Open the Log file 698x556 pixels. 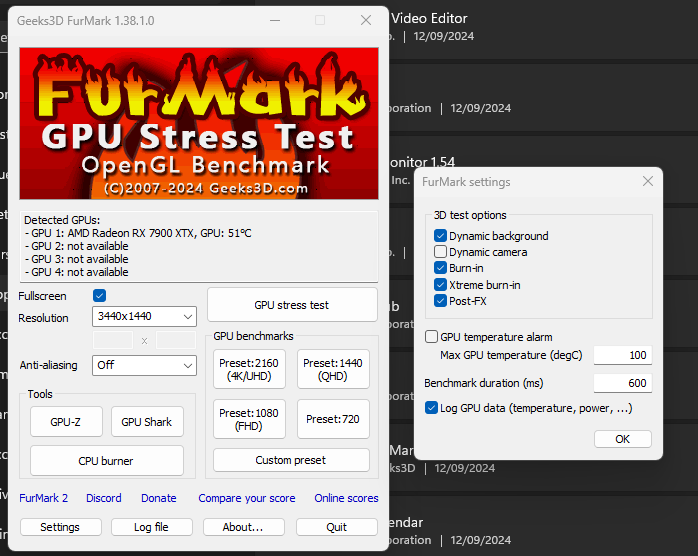pos(152,527)
